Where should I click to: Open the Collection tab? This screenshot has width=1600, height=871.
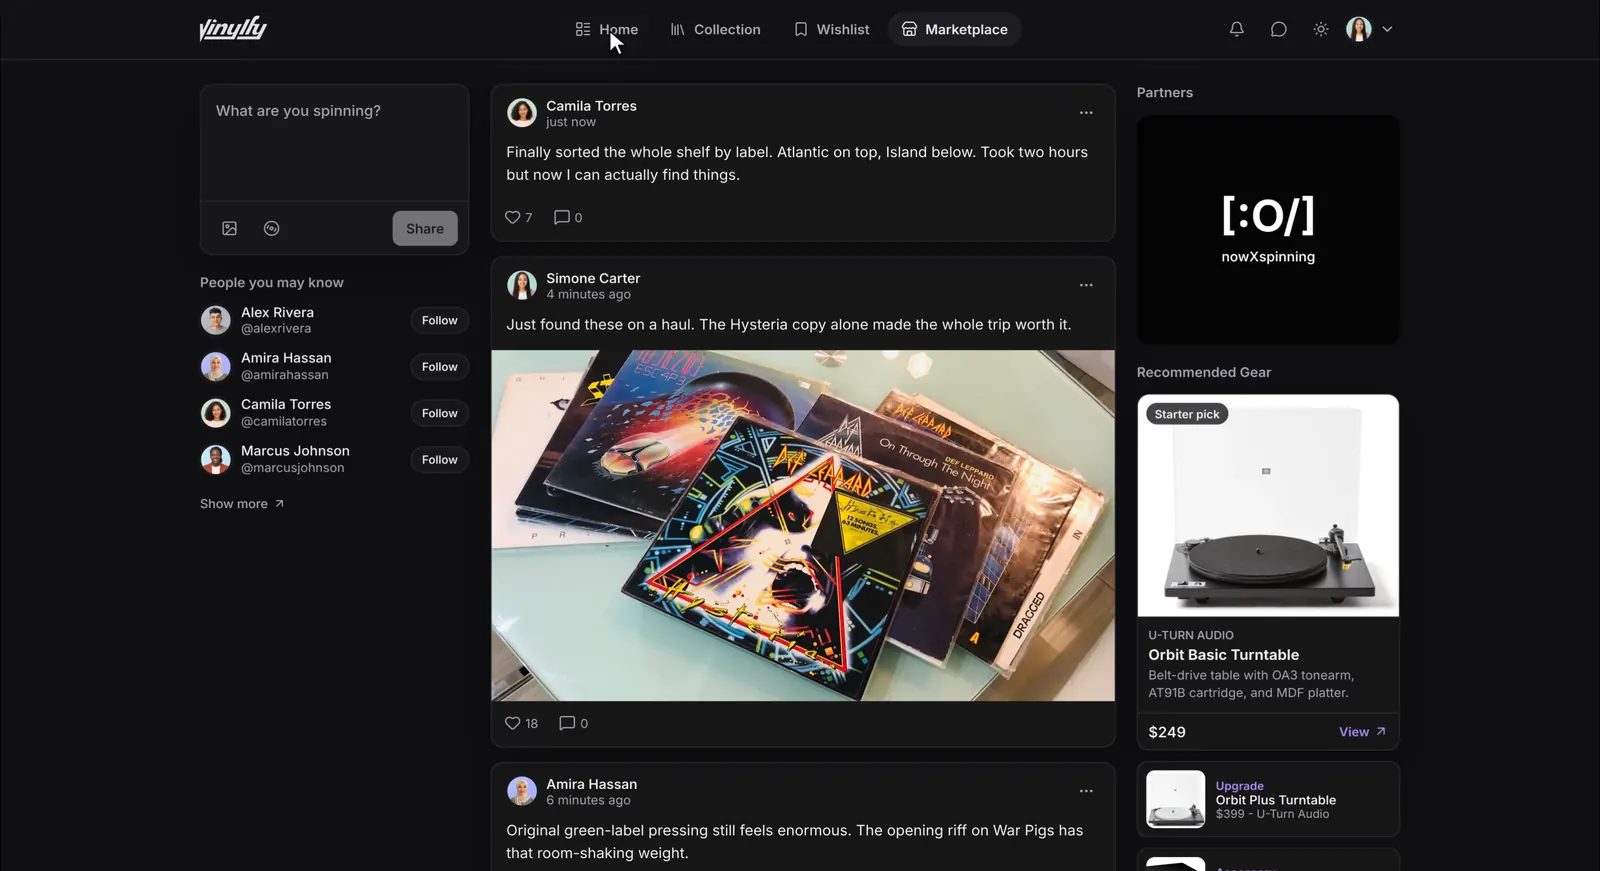click(x=715, y=29)
